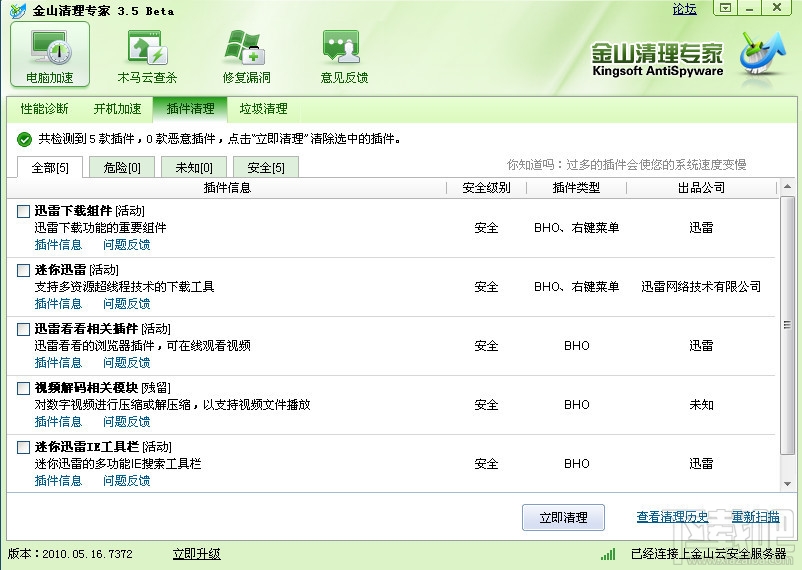Click the title bar app icon

[x=18, y=10]
